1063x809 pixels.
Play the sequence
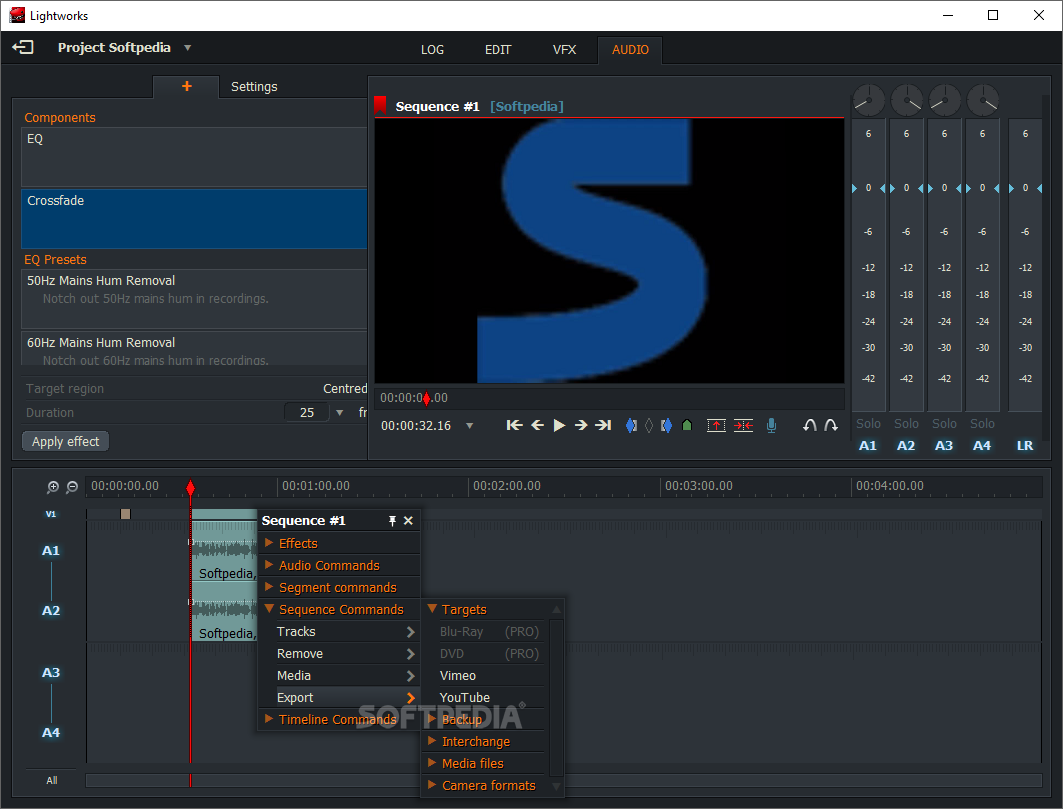tap(559, 425)
